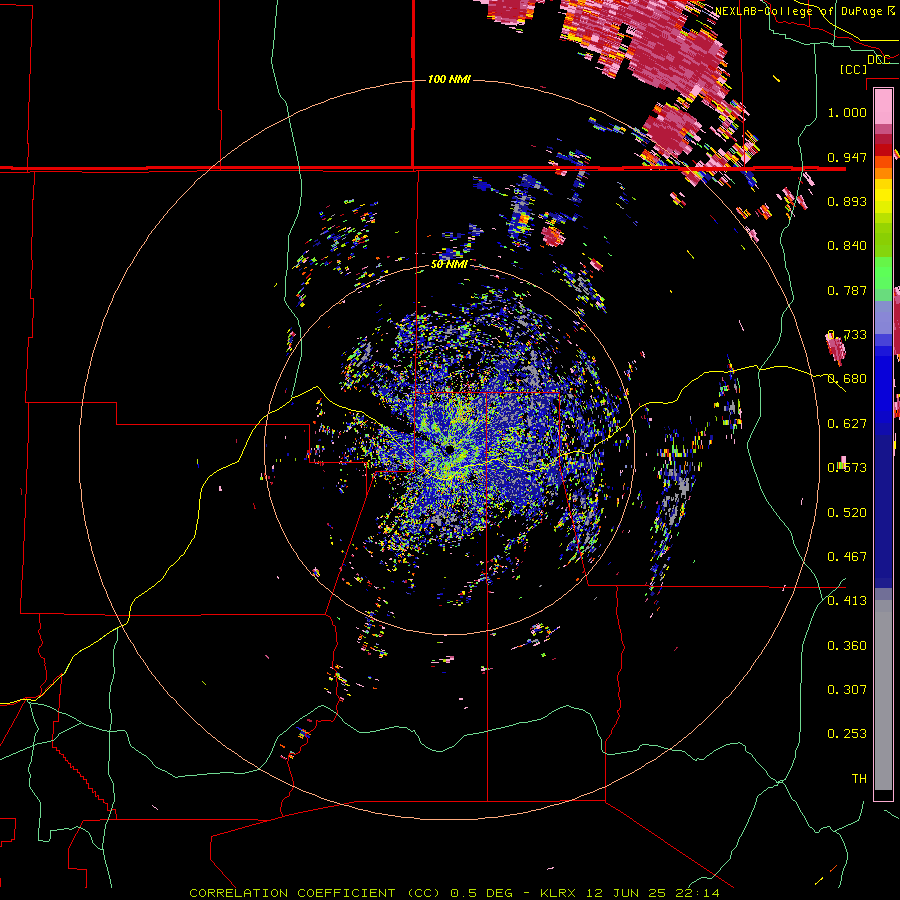This screenshot has width=900, height=900.
Task: Click the 1.000 value on the color scale
Action: 847,112
